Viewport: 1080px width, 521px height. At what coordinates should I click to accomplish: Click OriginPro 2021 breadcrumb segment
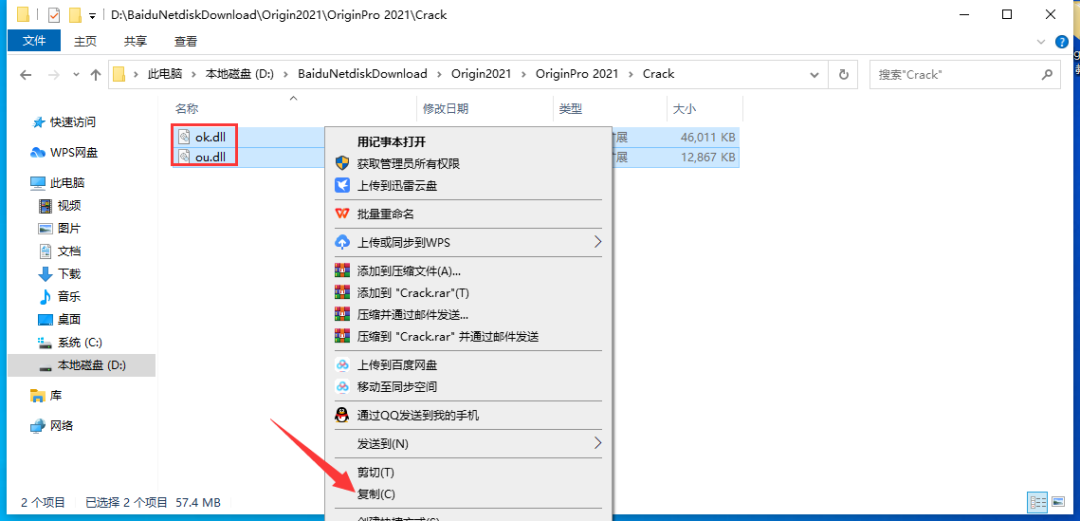tap(577, 74)
